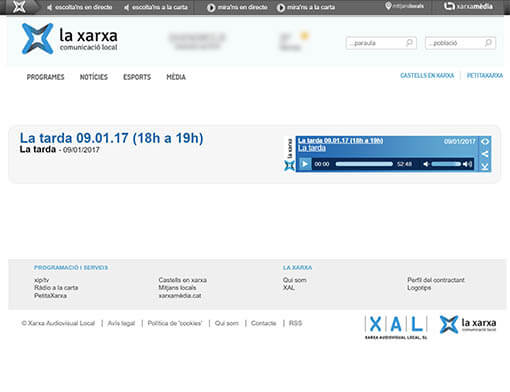The width and height of the screenshot is (510, 392).
Task: Play the La tarda audio
Action: pyautogui.click(x=304, y=164)
